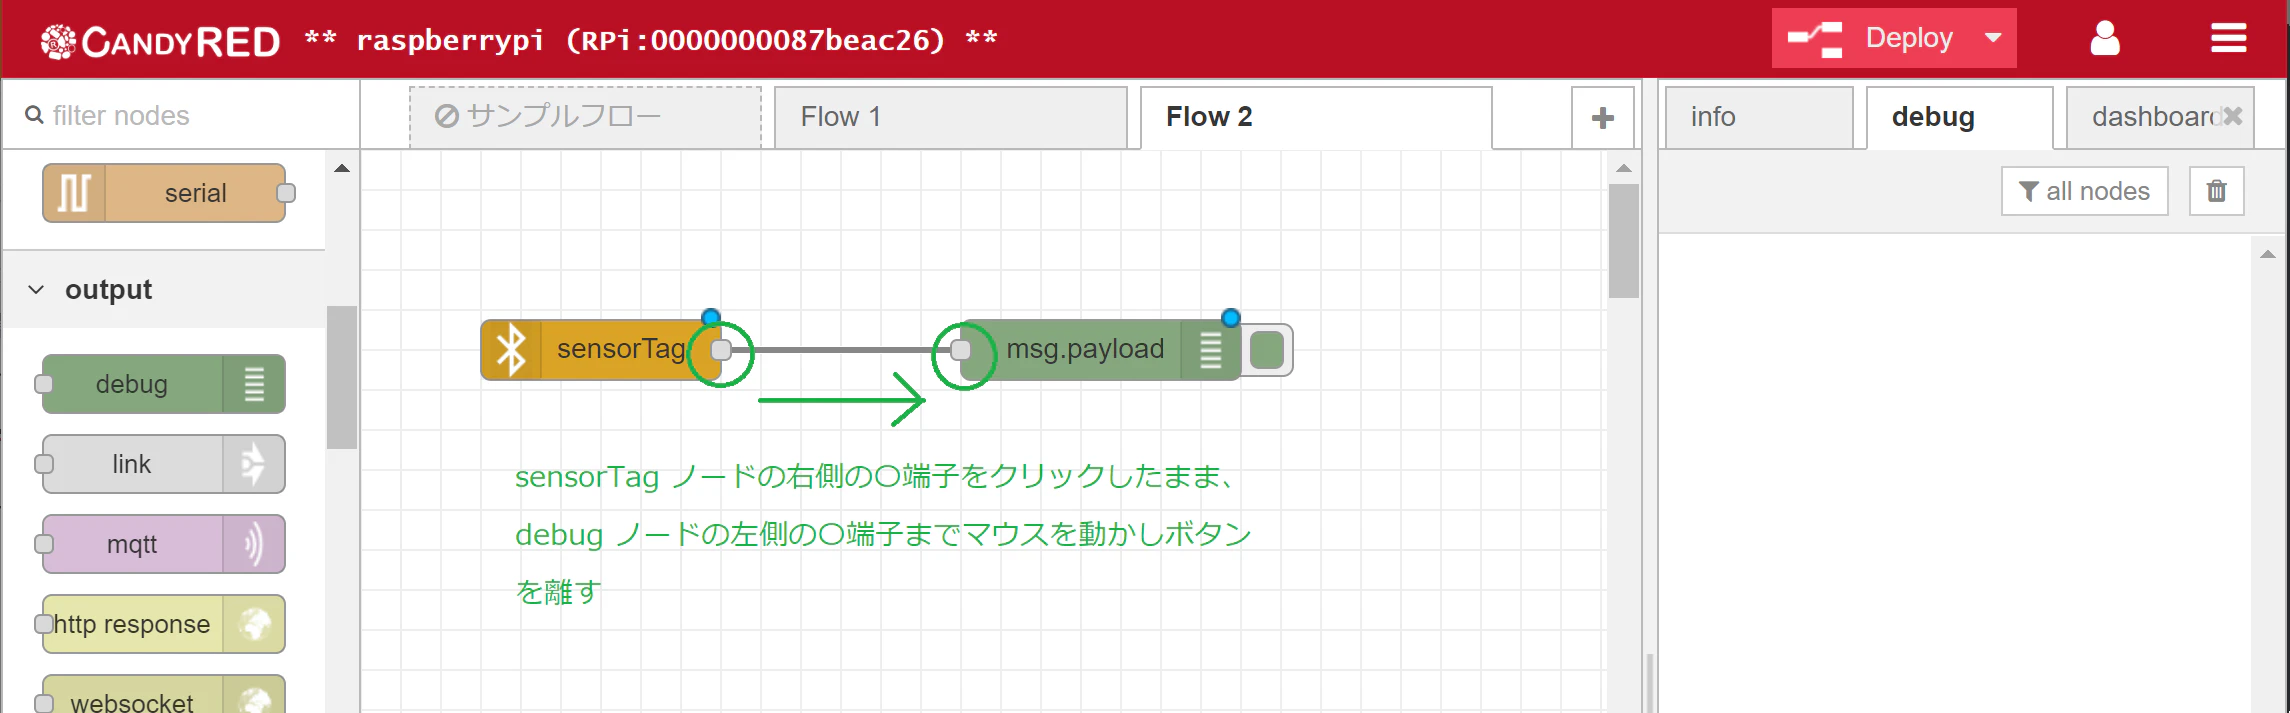Image resolution: width=2290 pixels, height=713 pixels.
Task: Click the msg.payload node input port
Action: pyautogui.click(x=961, y=350)
